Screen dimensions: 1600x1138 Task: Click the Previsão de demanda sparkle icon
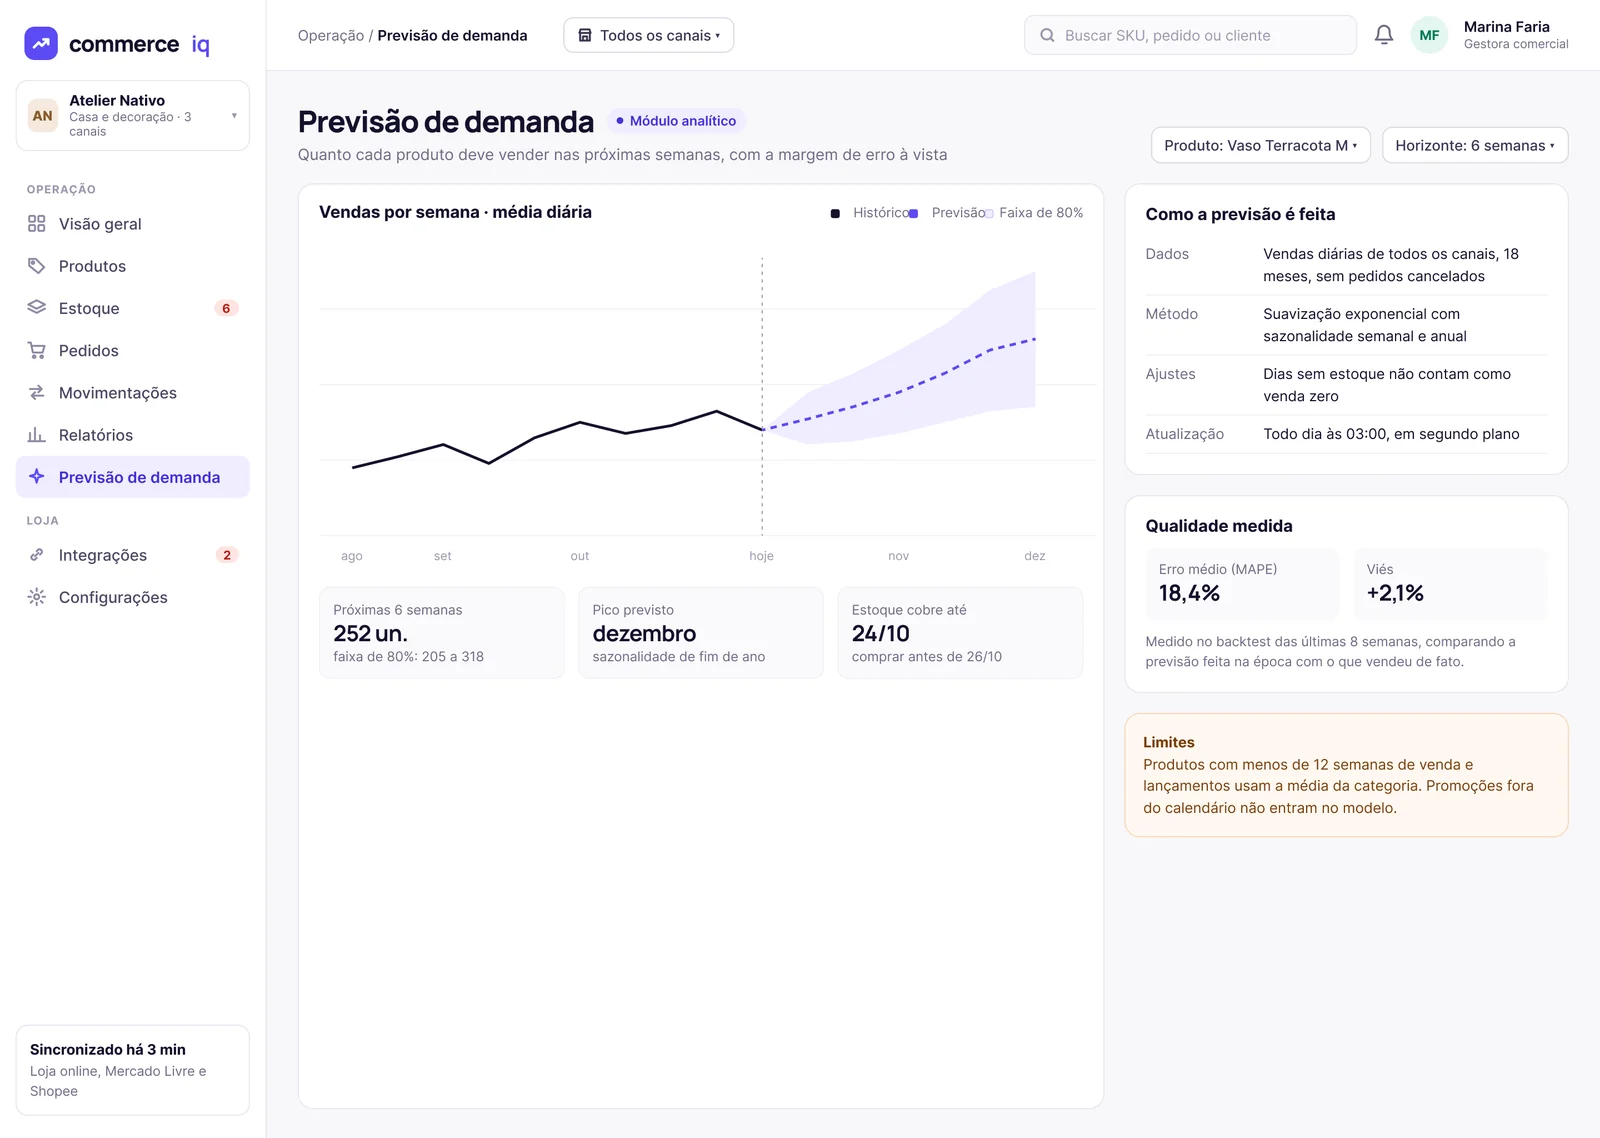37,477
